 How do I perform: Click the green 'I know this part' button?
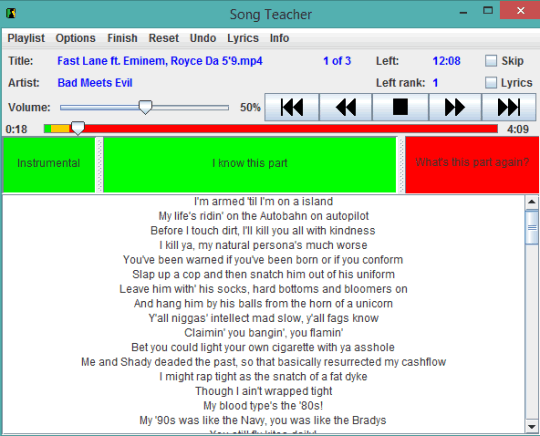click(x=250, y=164)
